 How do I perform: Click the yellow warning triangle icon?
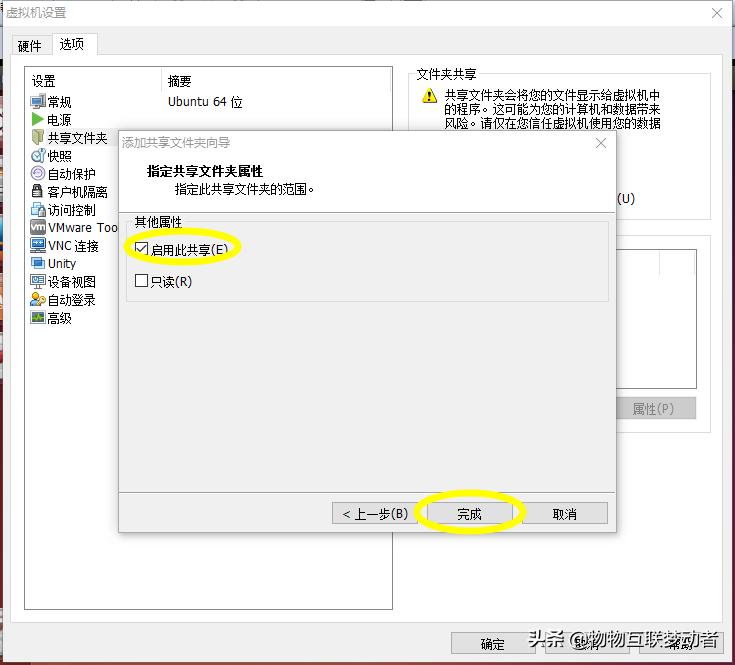(429, 96)
